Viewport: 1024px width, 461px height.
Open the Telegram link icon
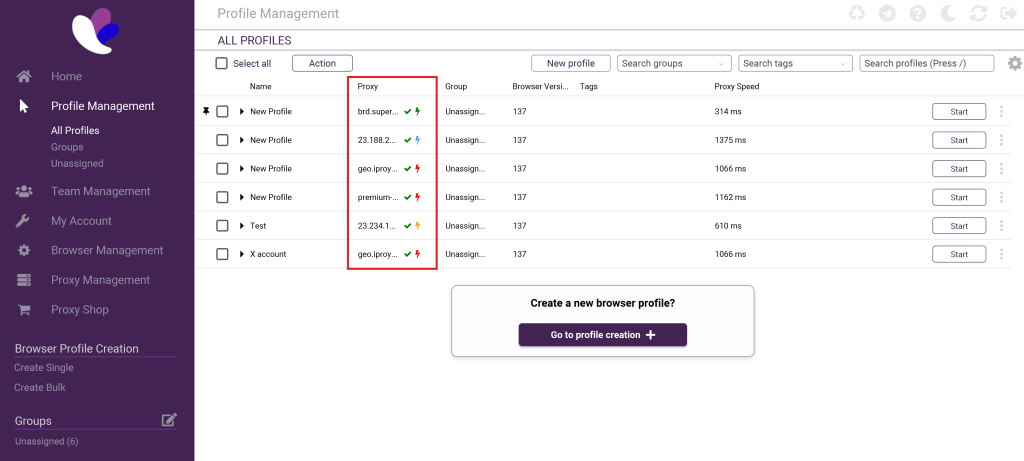pyautogui.click(x=887, y=14)
